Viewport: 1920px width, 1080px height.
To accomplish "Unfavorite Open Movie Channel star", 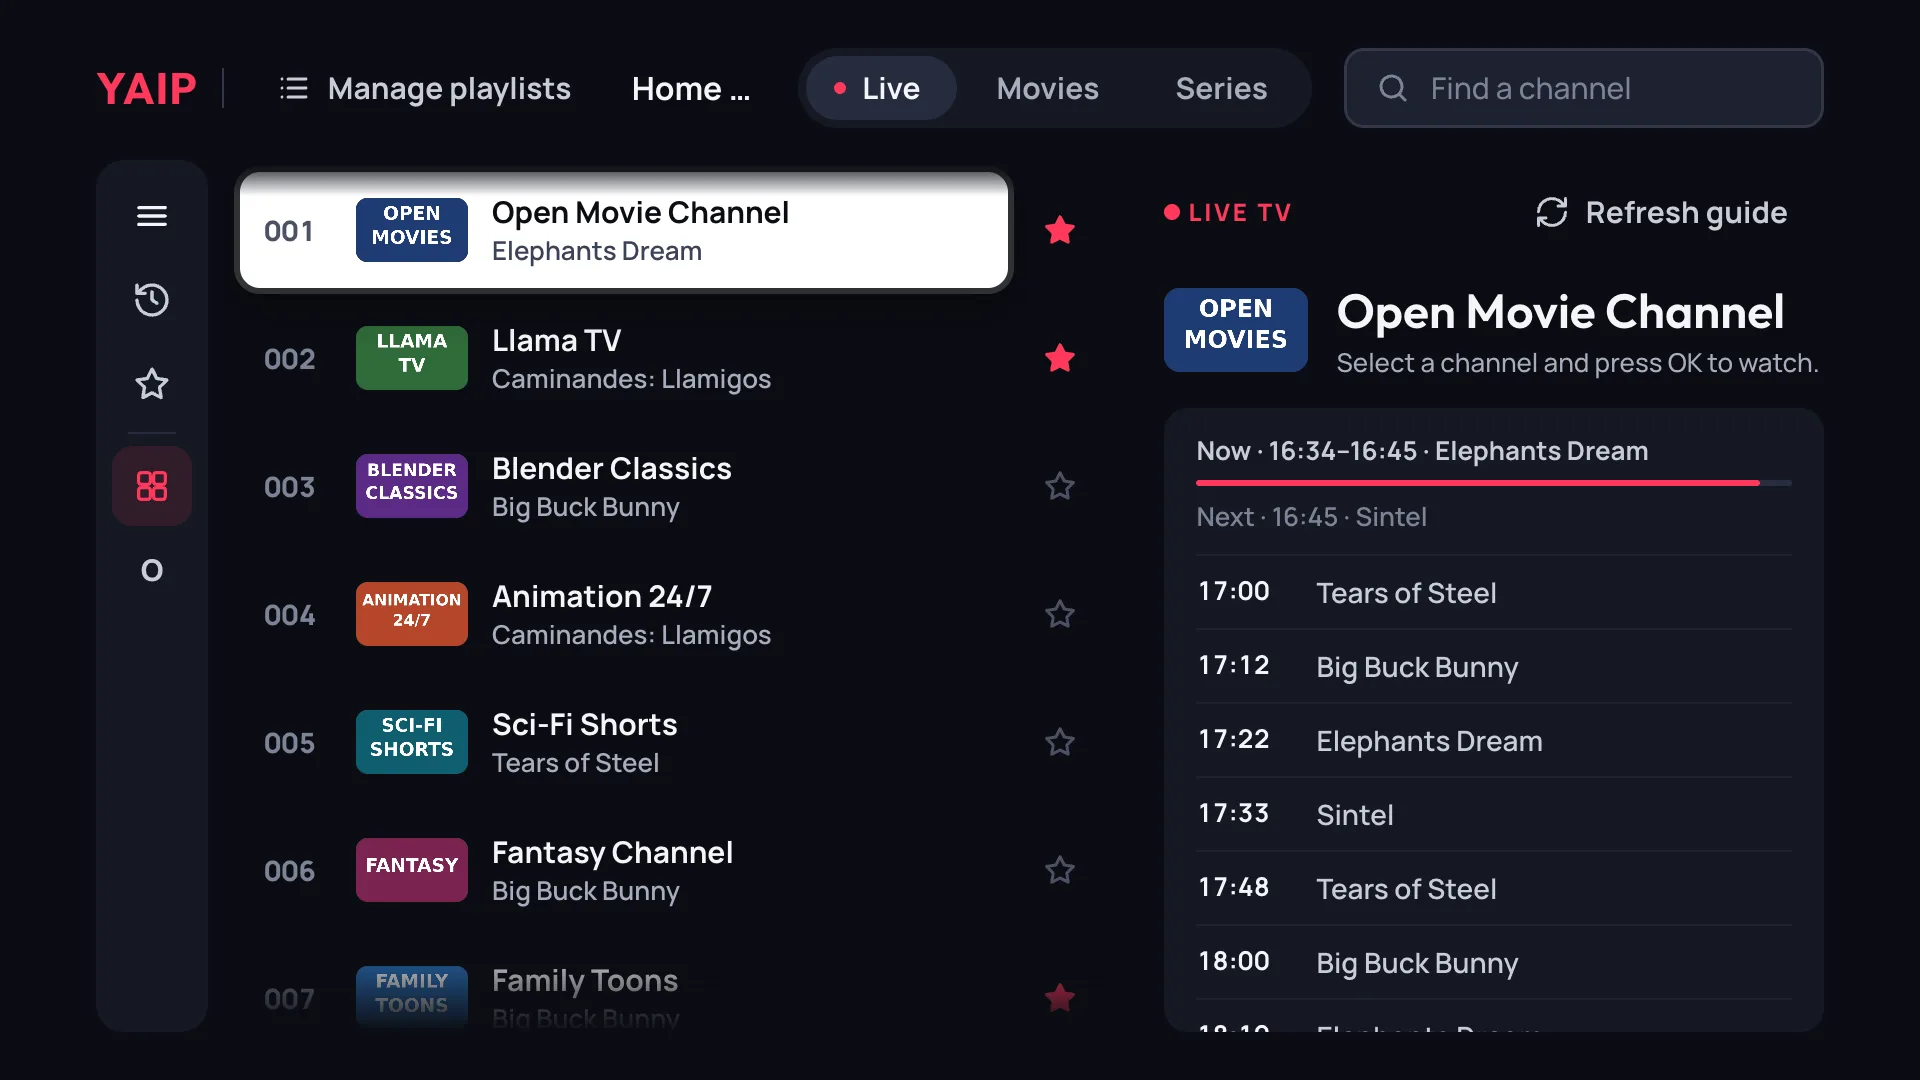I will pos(1060,230).
